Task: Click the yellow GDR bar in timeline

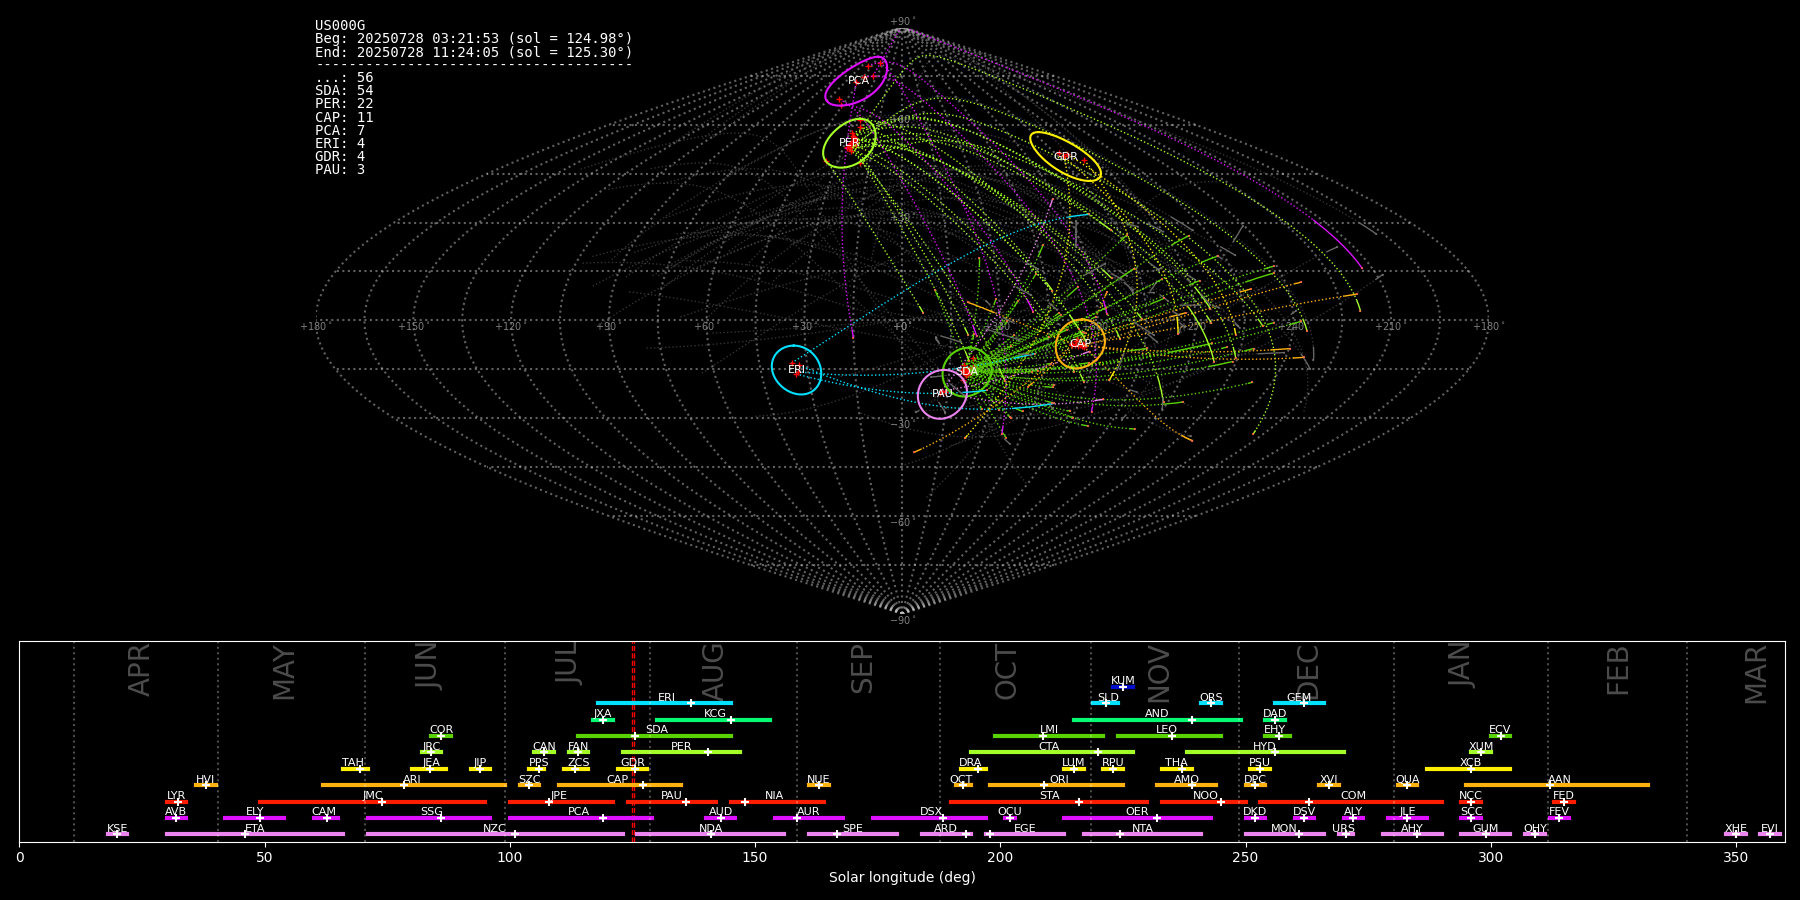Action: (x=632, y=769)
